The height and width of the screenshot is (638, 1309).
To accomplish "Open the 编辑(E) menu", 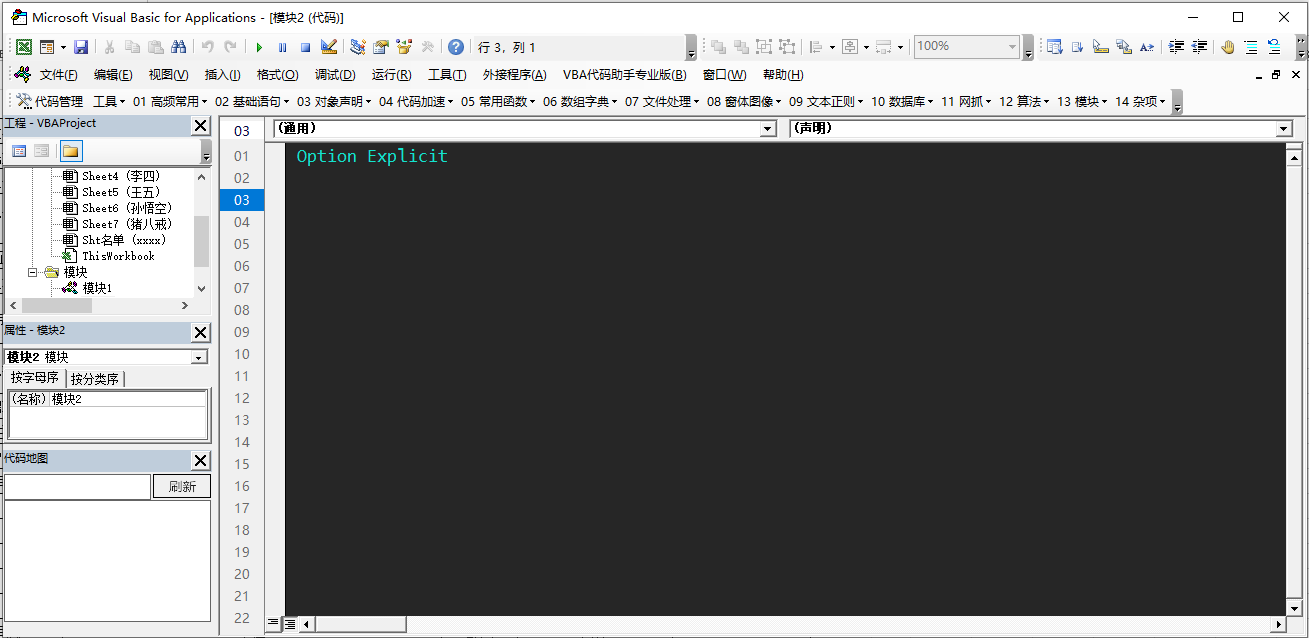I will point(113,75).
